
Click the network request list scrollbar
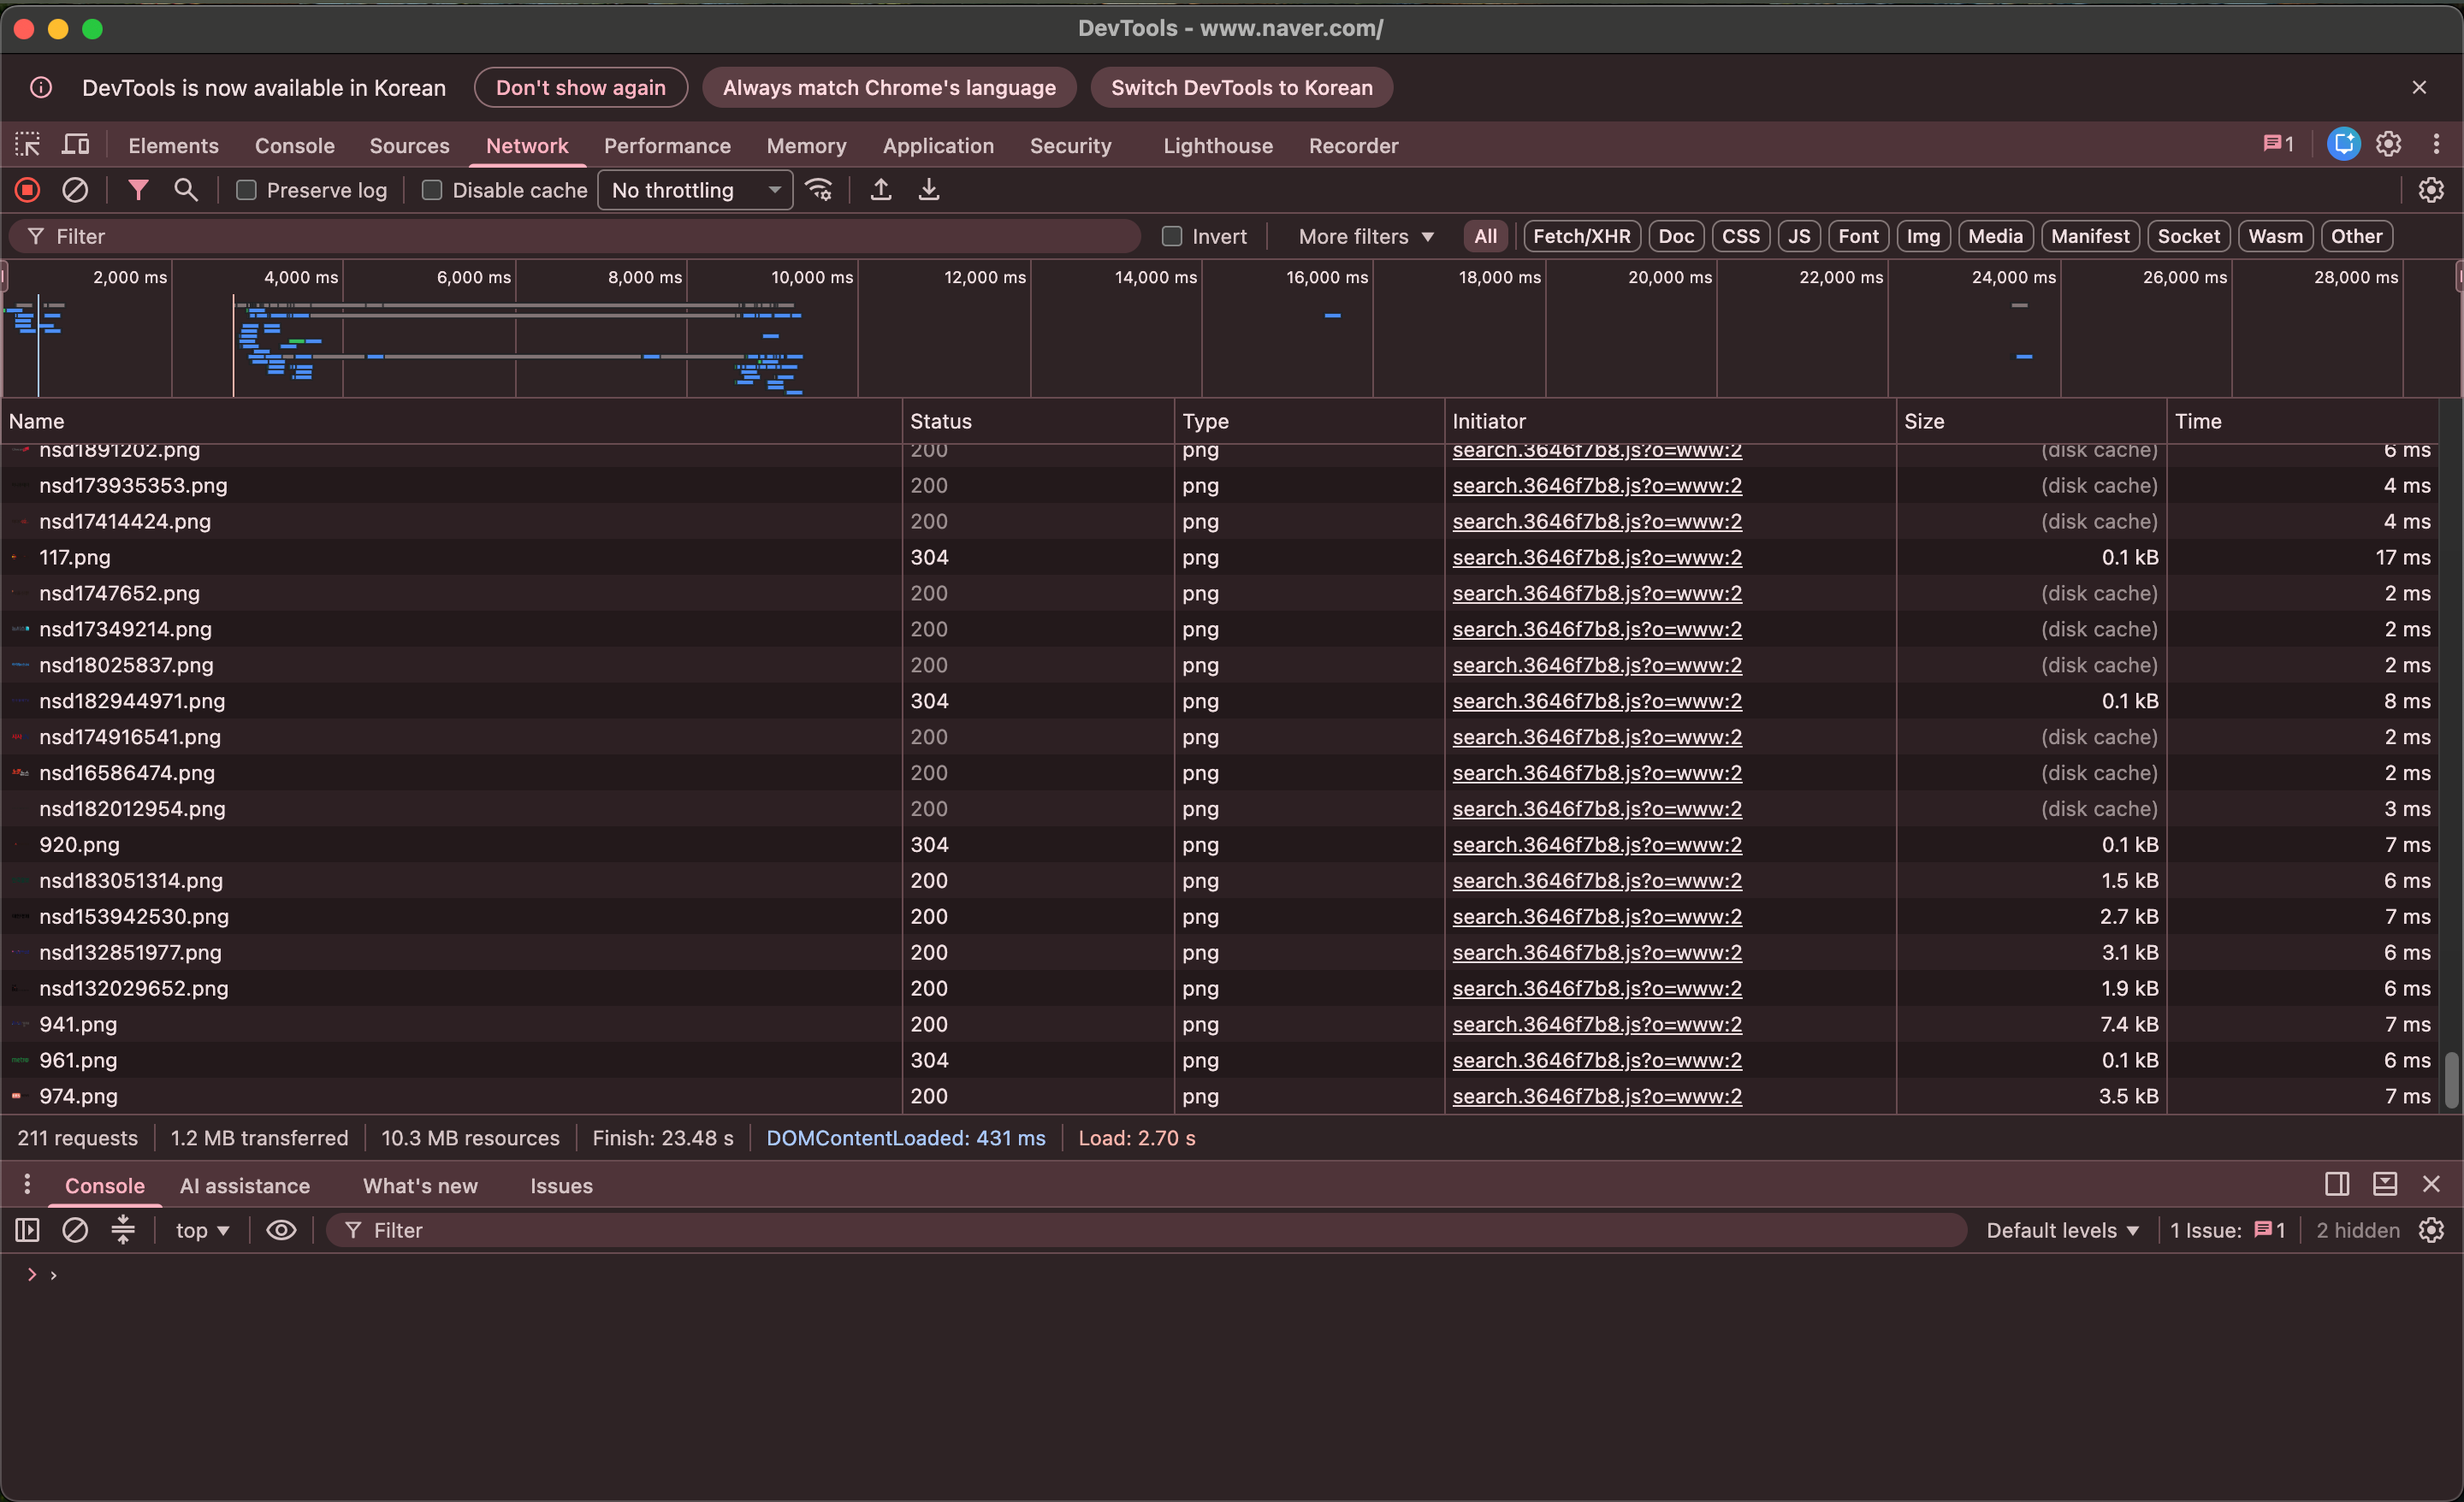[x=2451, y=1080]
